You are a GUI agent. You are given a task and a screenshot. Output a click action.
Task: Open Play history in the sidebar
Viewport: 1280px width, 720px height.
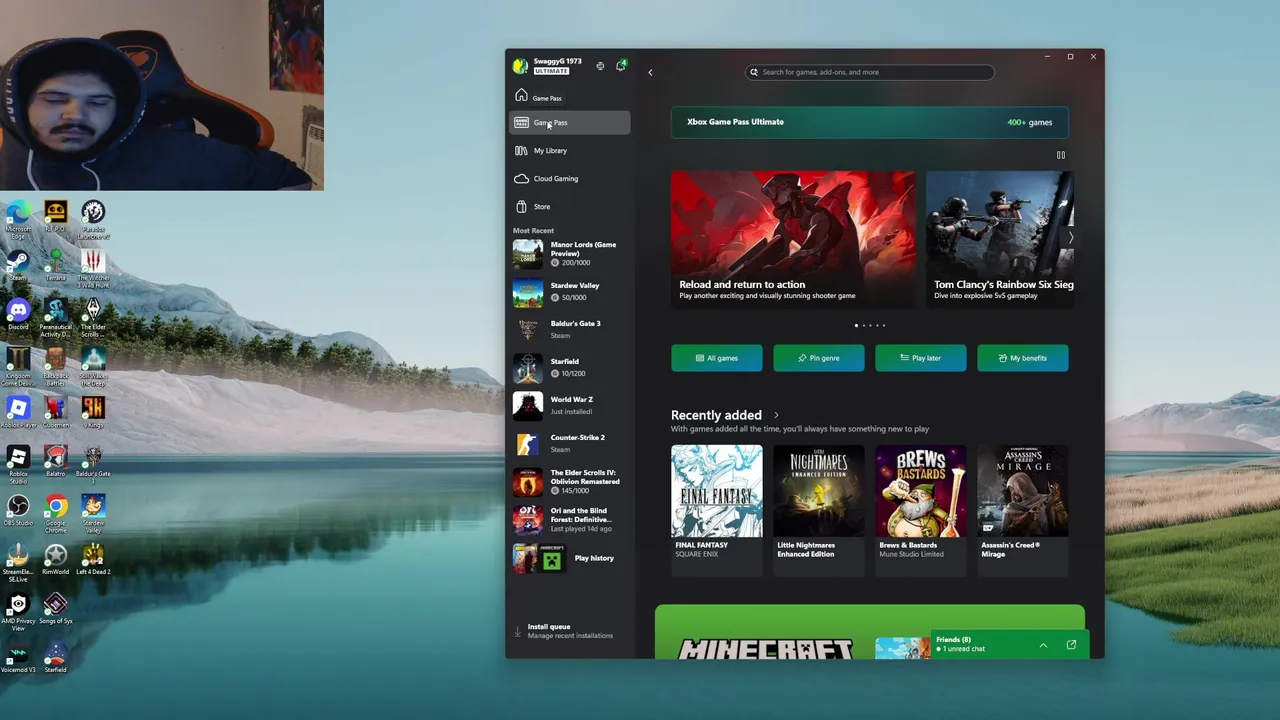click(x=570, y=558)
